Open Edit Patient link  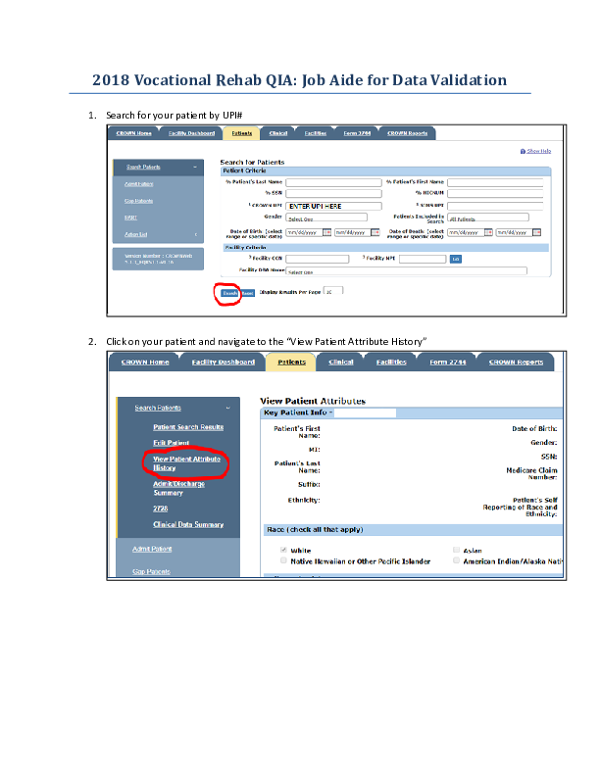(x=171, y=443)
